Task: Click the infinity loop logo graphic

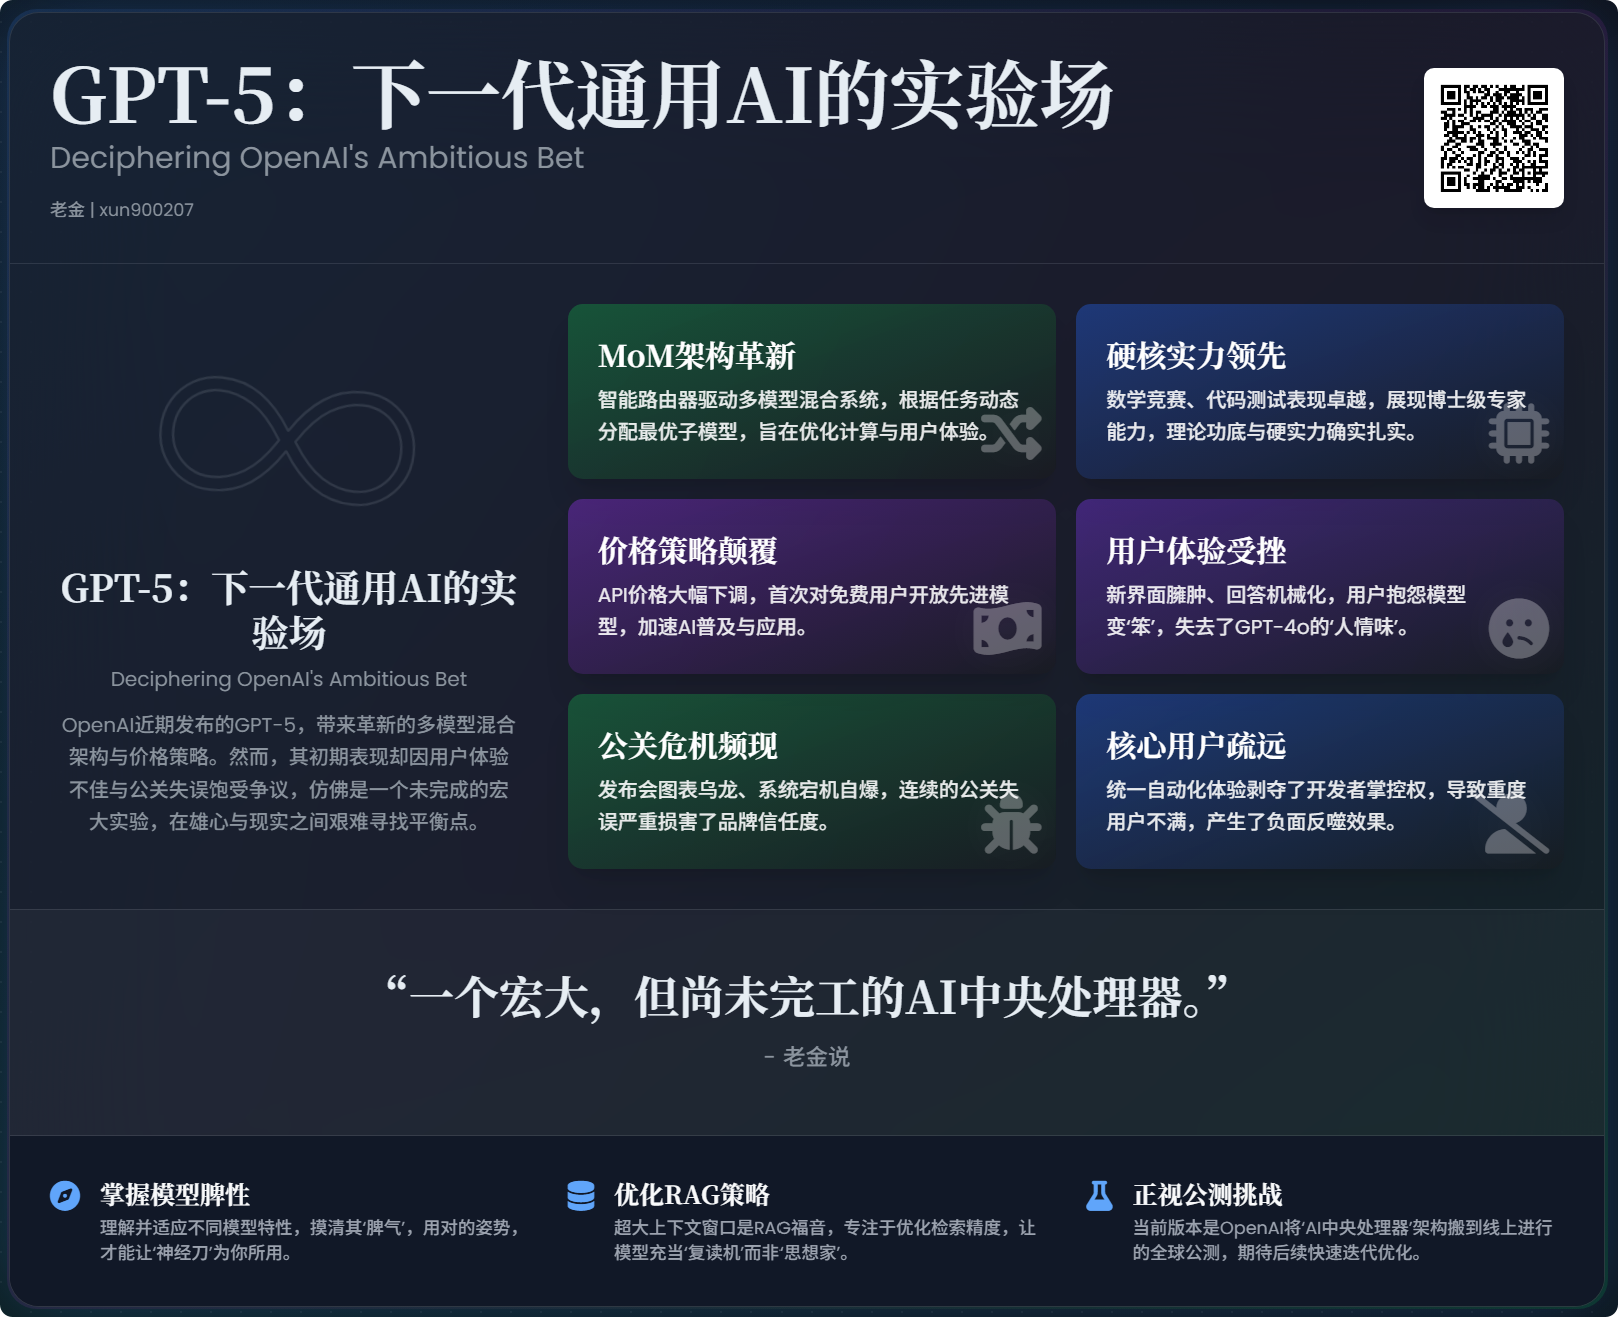Action: (287, 440)
